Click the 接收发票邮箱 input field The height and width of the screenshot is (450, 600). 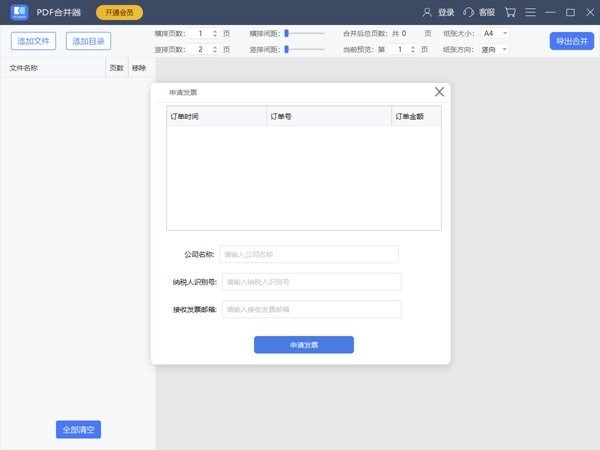click(x=311, y=309)
